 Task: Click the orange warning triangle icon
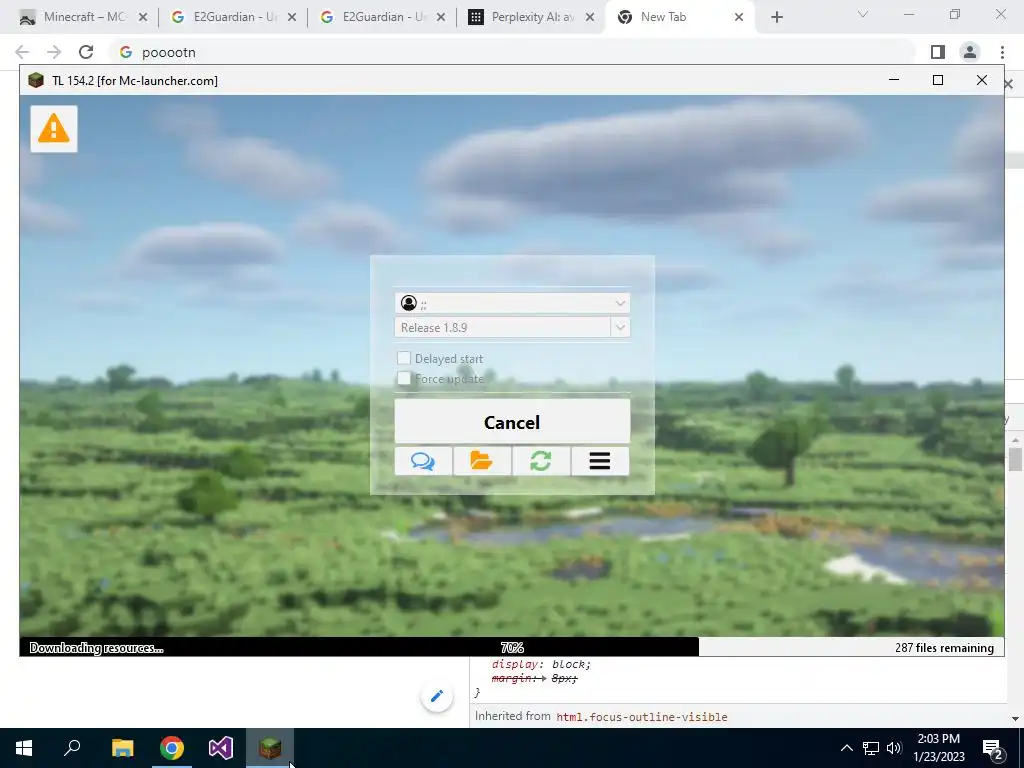point(54,129)
